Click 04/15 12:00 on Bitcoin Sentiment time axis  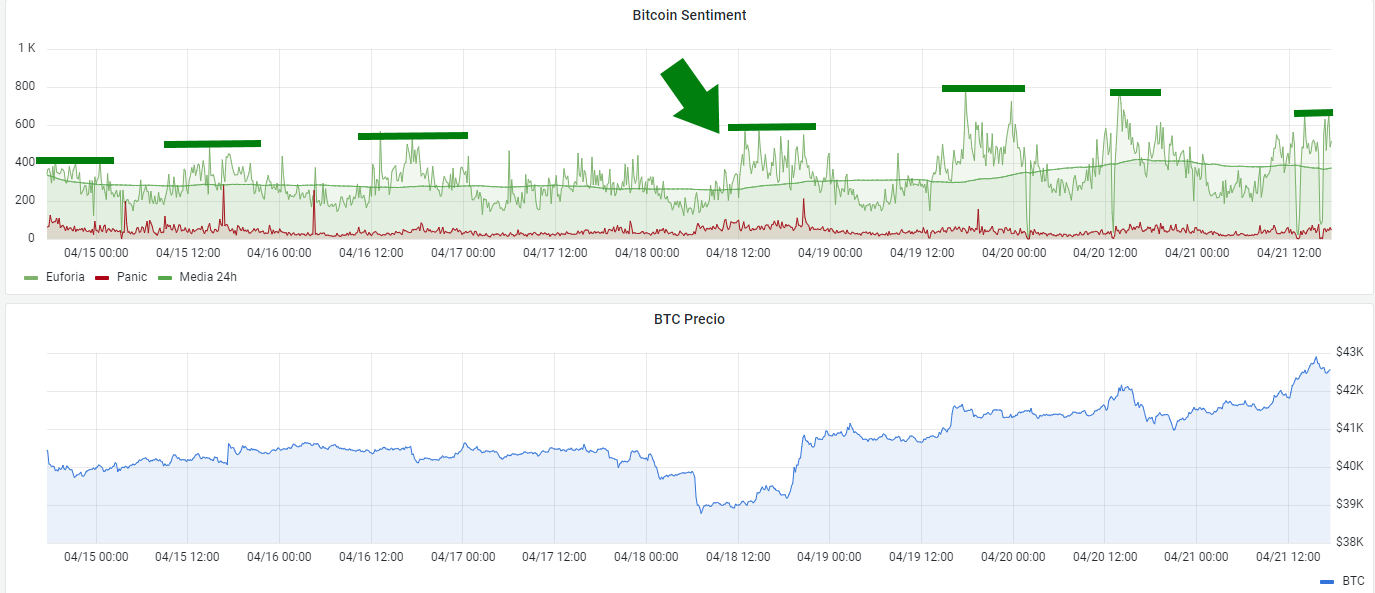point(187,253)
